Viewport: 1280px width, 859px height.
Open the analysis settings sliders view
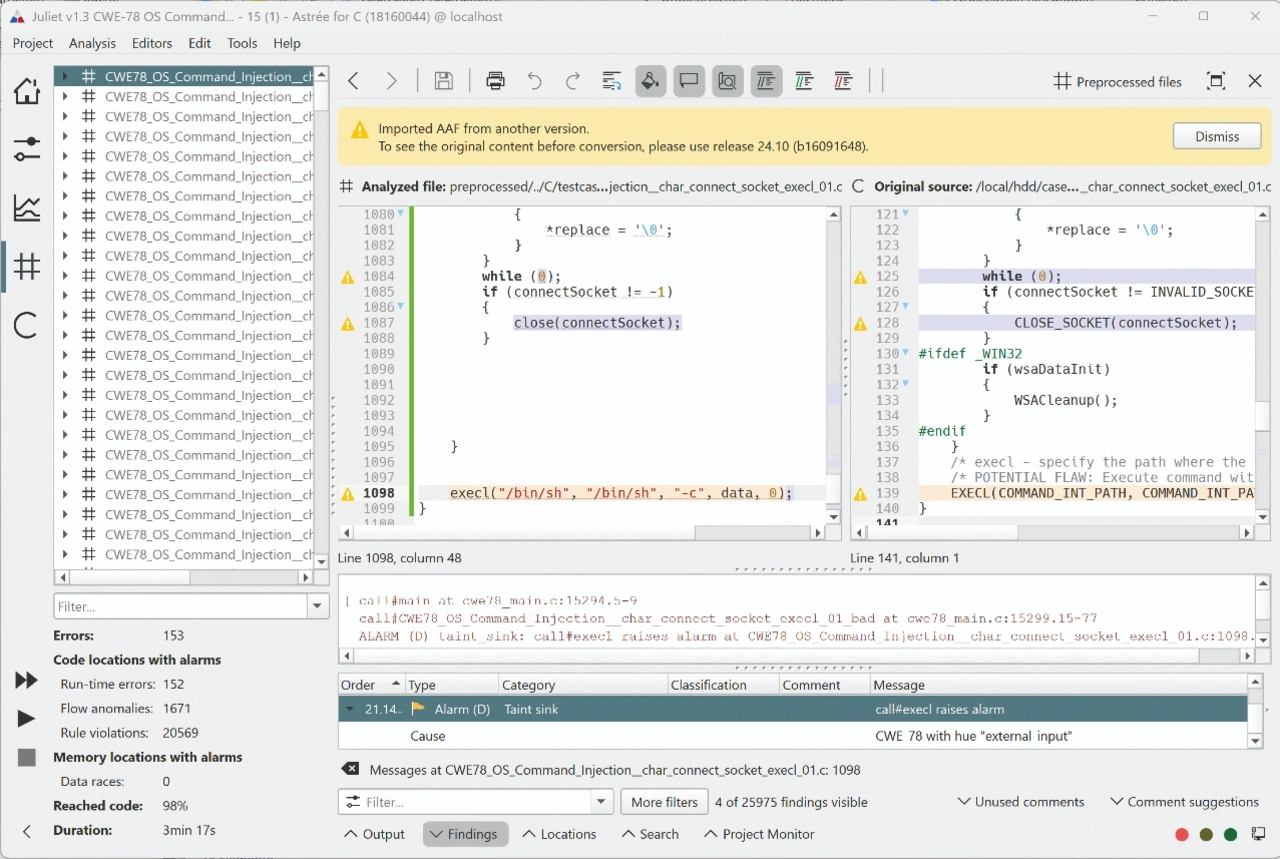coord(27,150)
